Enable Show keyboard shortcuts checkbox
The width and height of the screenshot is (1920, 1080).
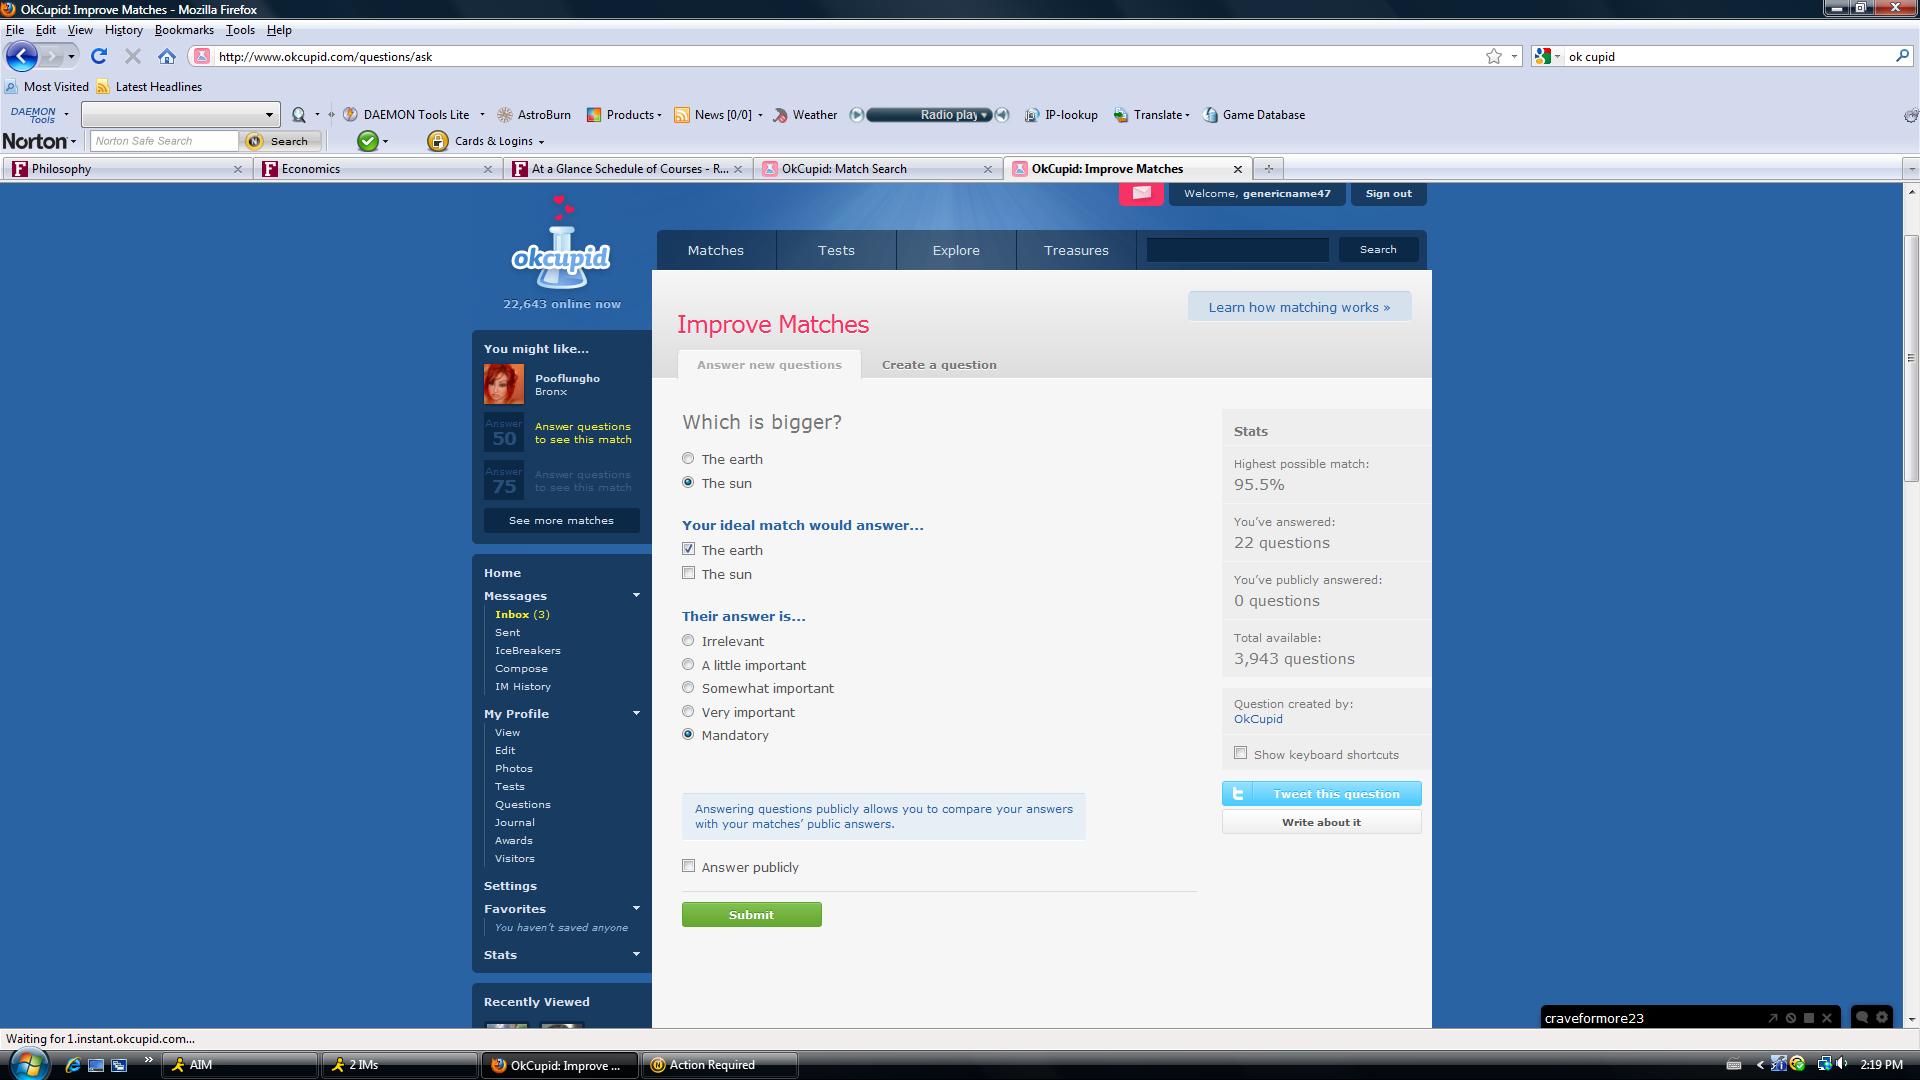pos(1240,753)
